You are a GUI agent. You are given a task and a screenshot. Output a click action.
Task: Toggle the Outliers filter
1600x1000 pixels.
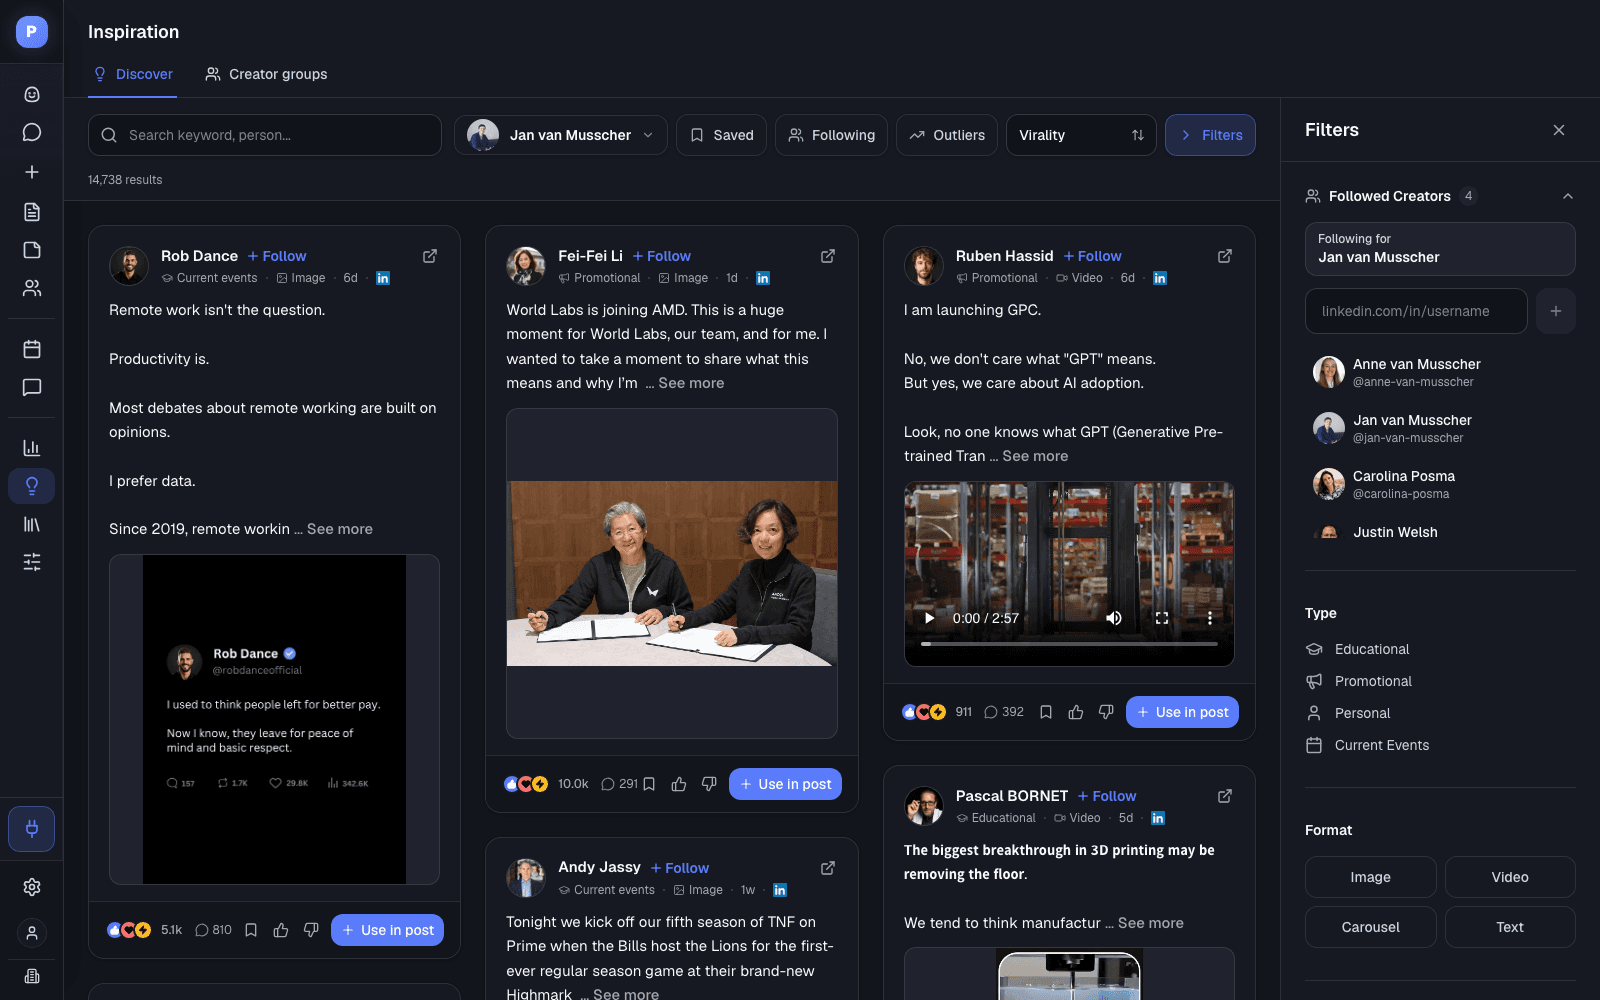947,135
